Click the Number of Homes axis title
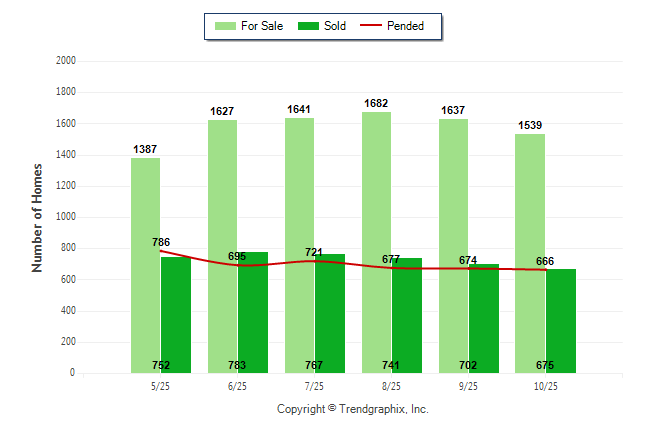The width and height of the screenshot is (646, 434). (37, 217)
